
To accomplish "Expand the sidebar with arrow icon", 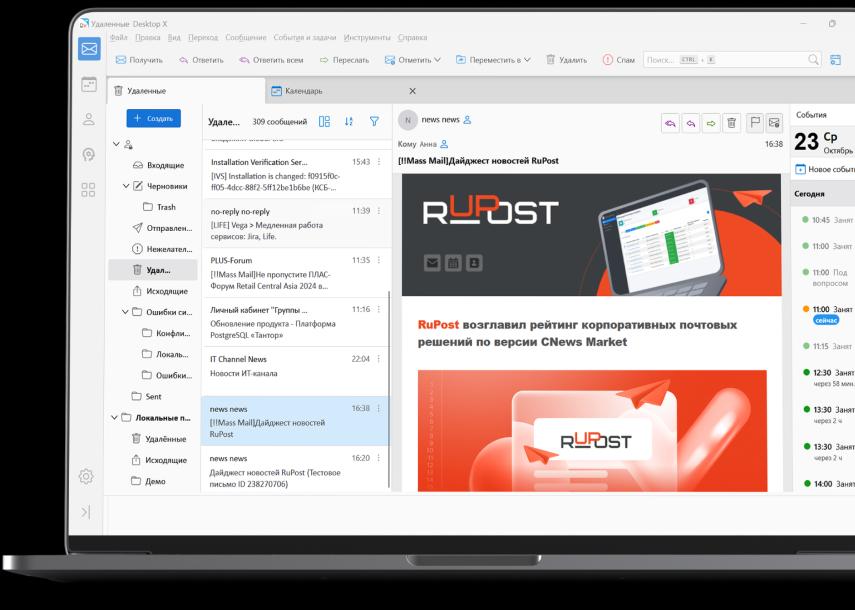I will click(86, 512).
